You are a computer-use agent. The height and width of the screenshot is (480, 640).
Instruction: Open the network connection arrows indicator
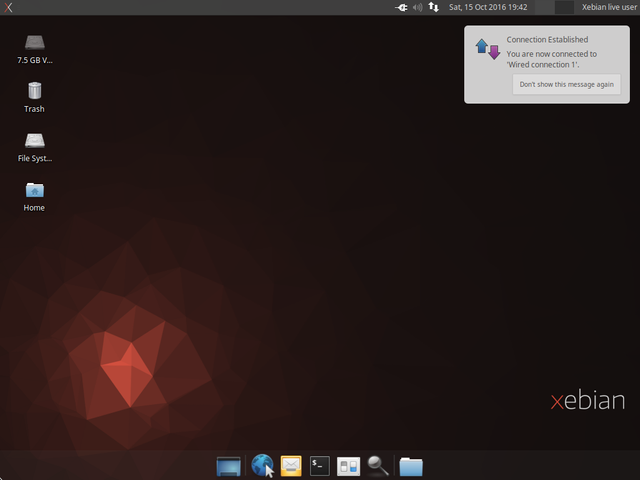[x=433, y=7]
